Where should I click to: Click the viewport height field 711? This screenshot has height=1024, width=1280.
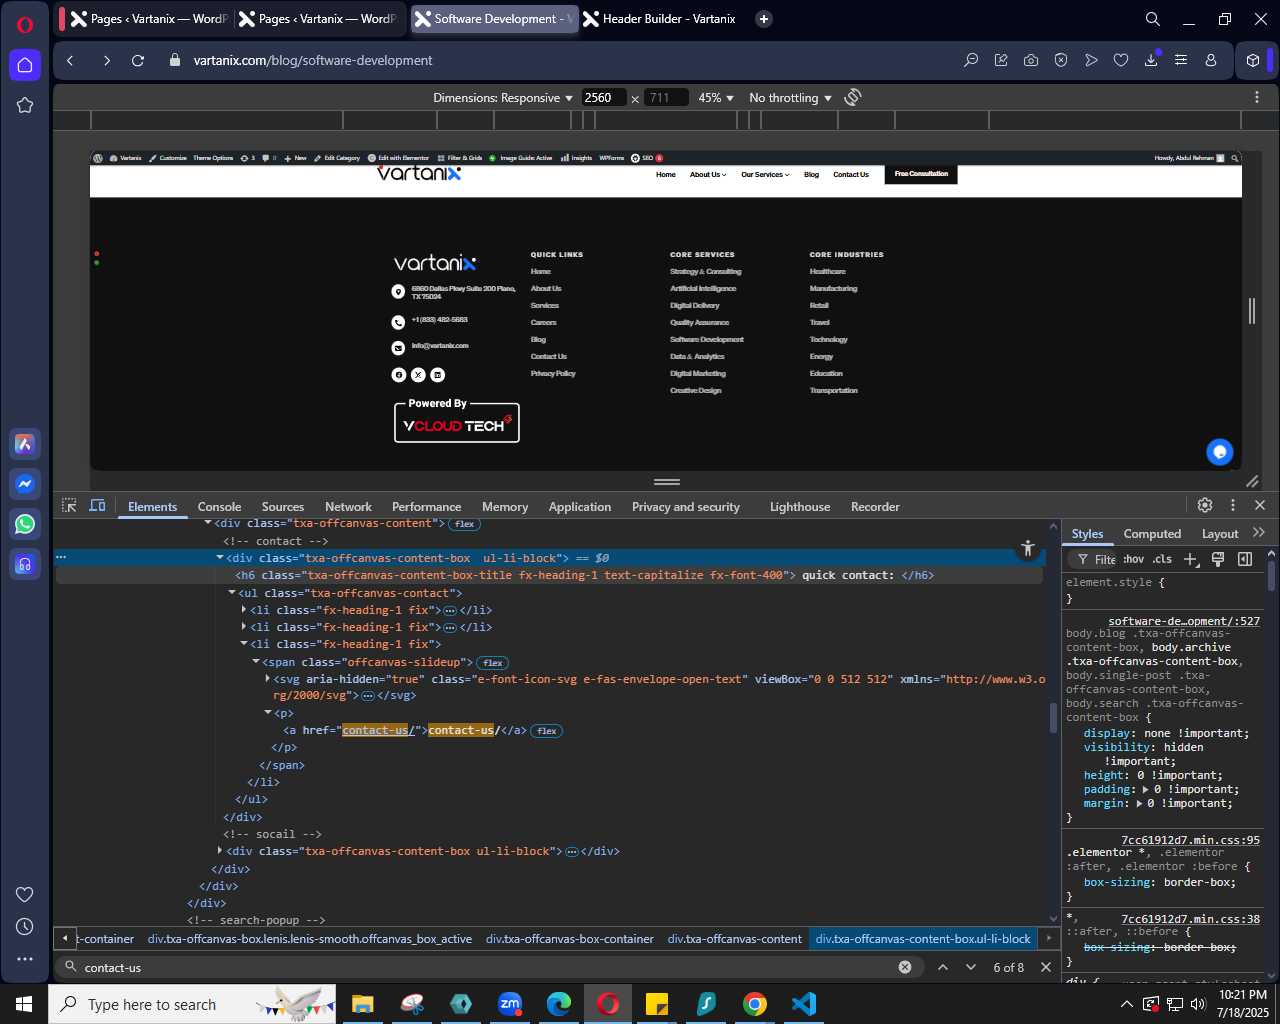point(666,98)
